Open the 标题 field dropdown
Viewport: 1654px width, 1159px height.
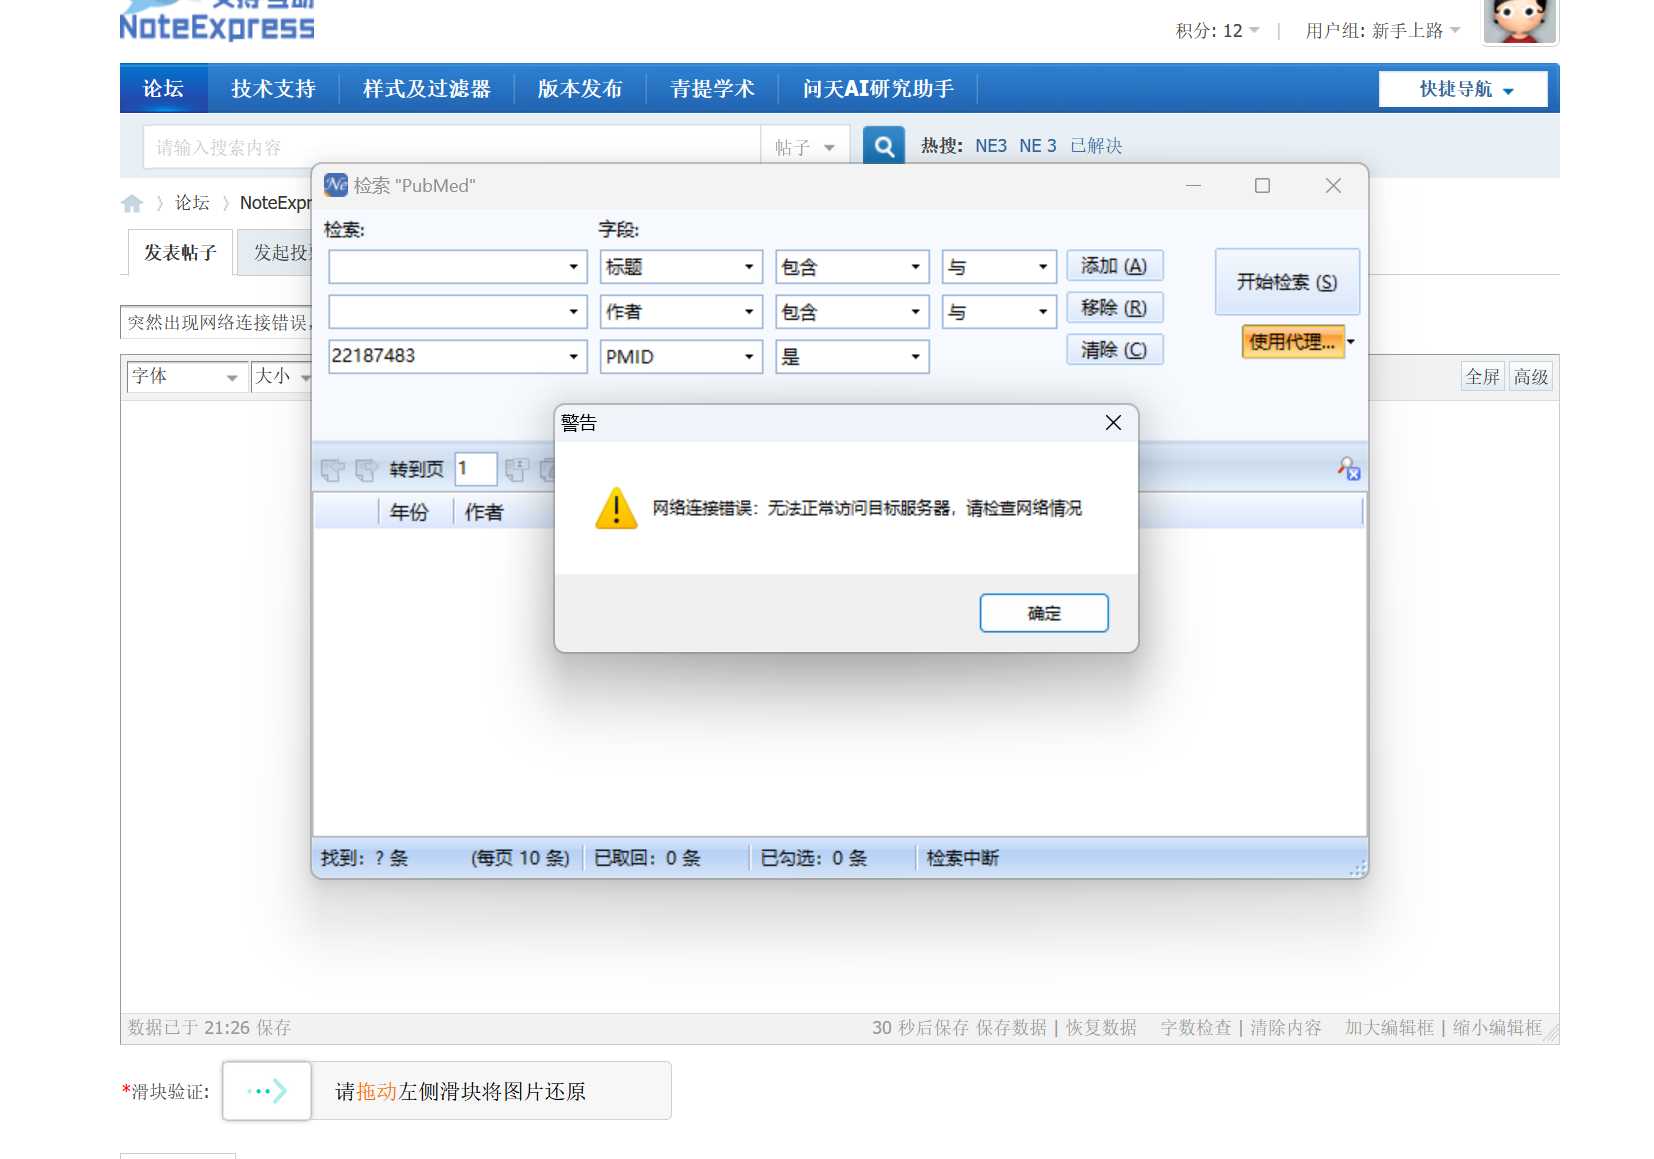click(749, 267)
